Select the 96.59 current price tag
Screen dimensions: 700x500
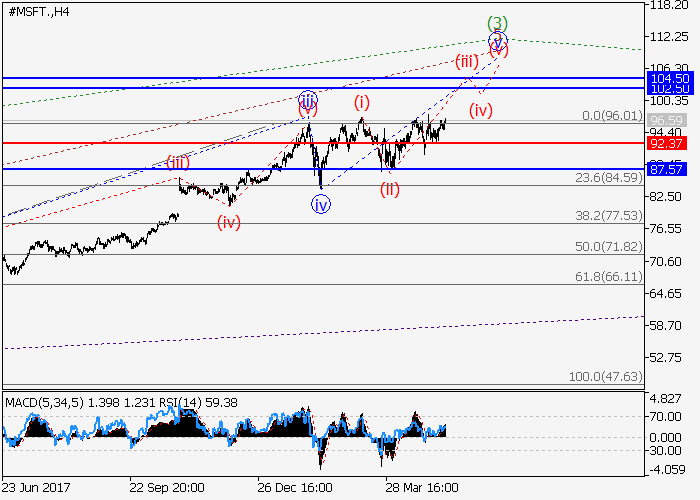coord(667,121)
